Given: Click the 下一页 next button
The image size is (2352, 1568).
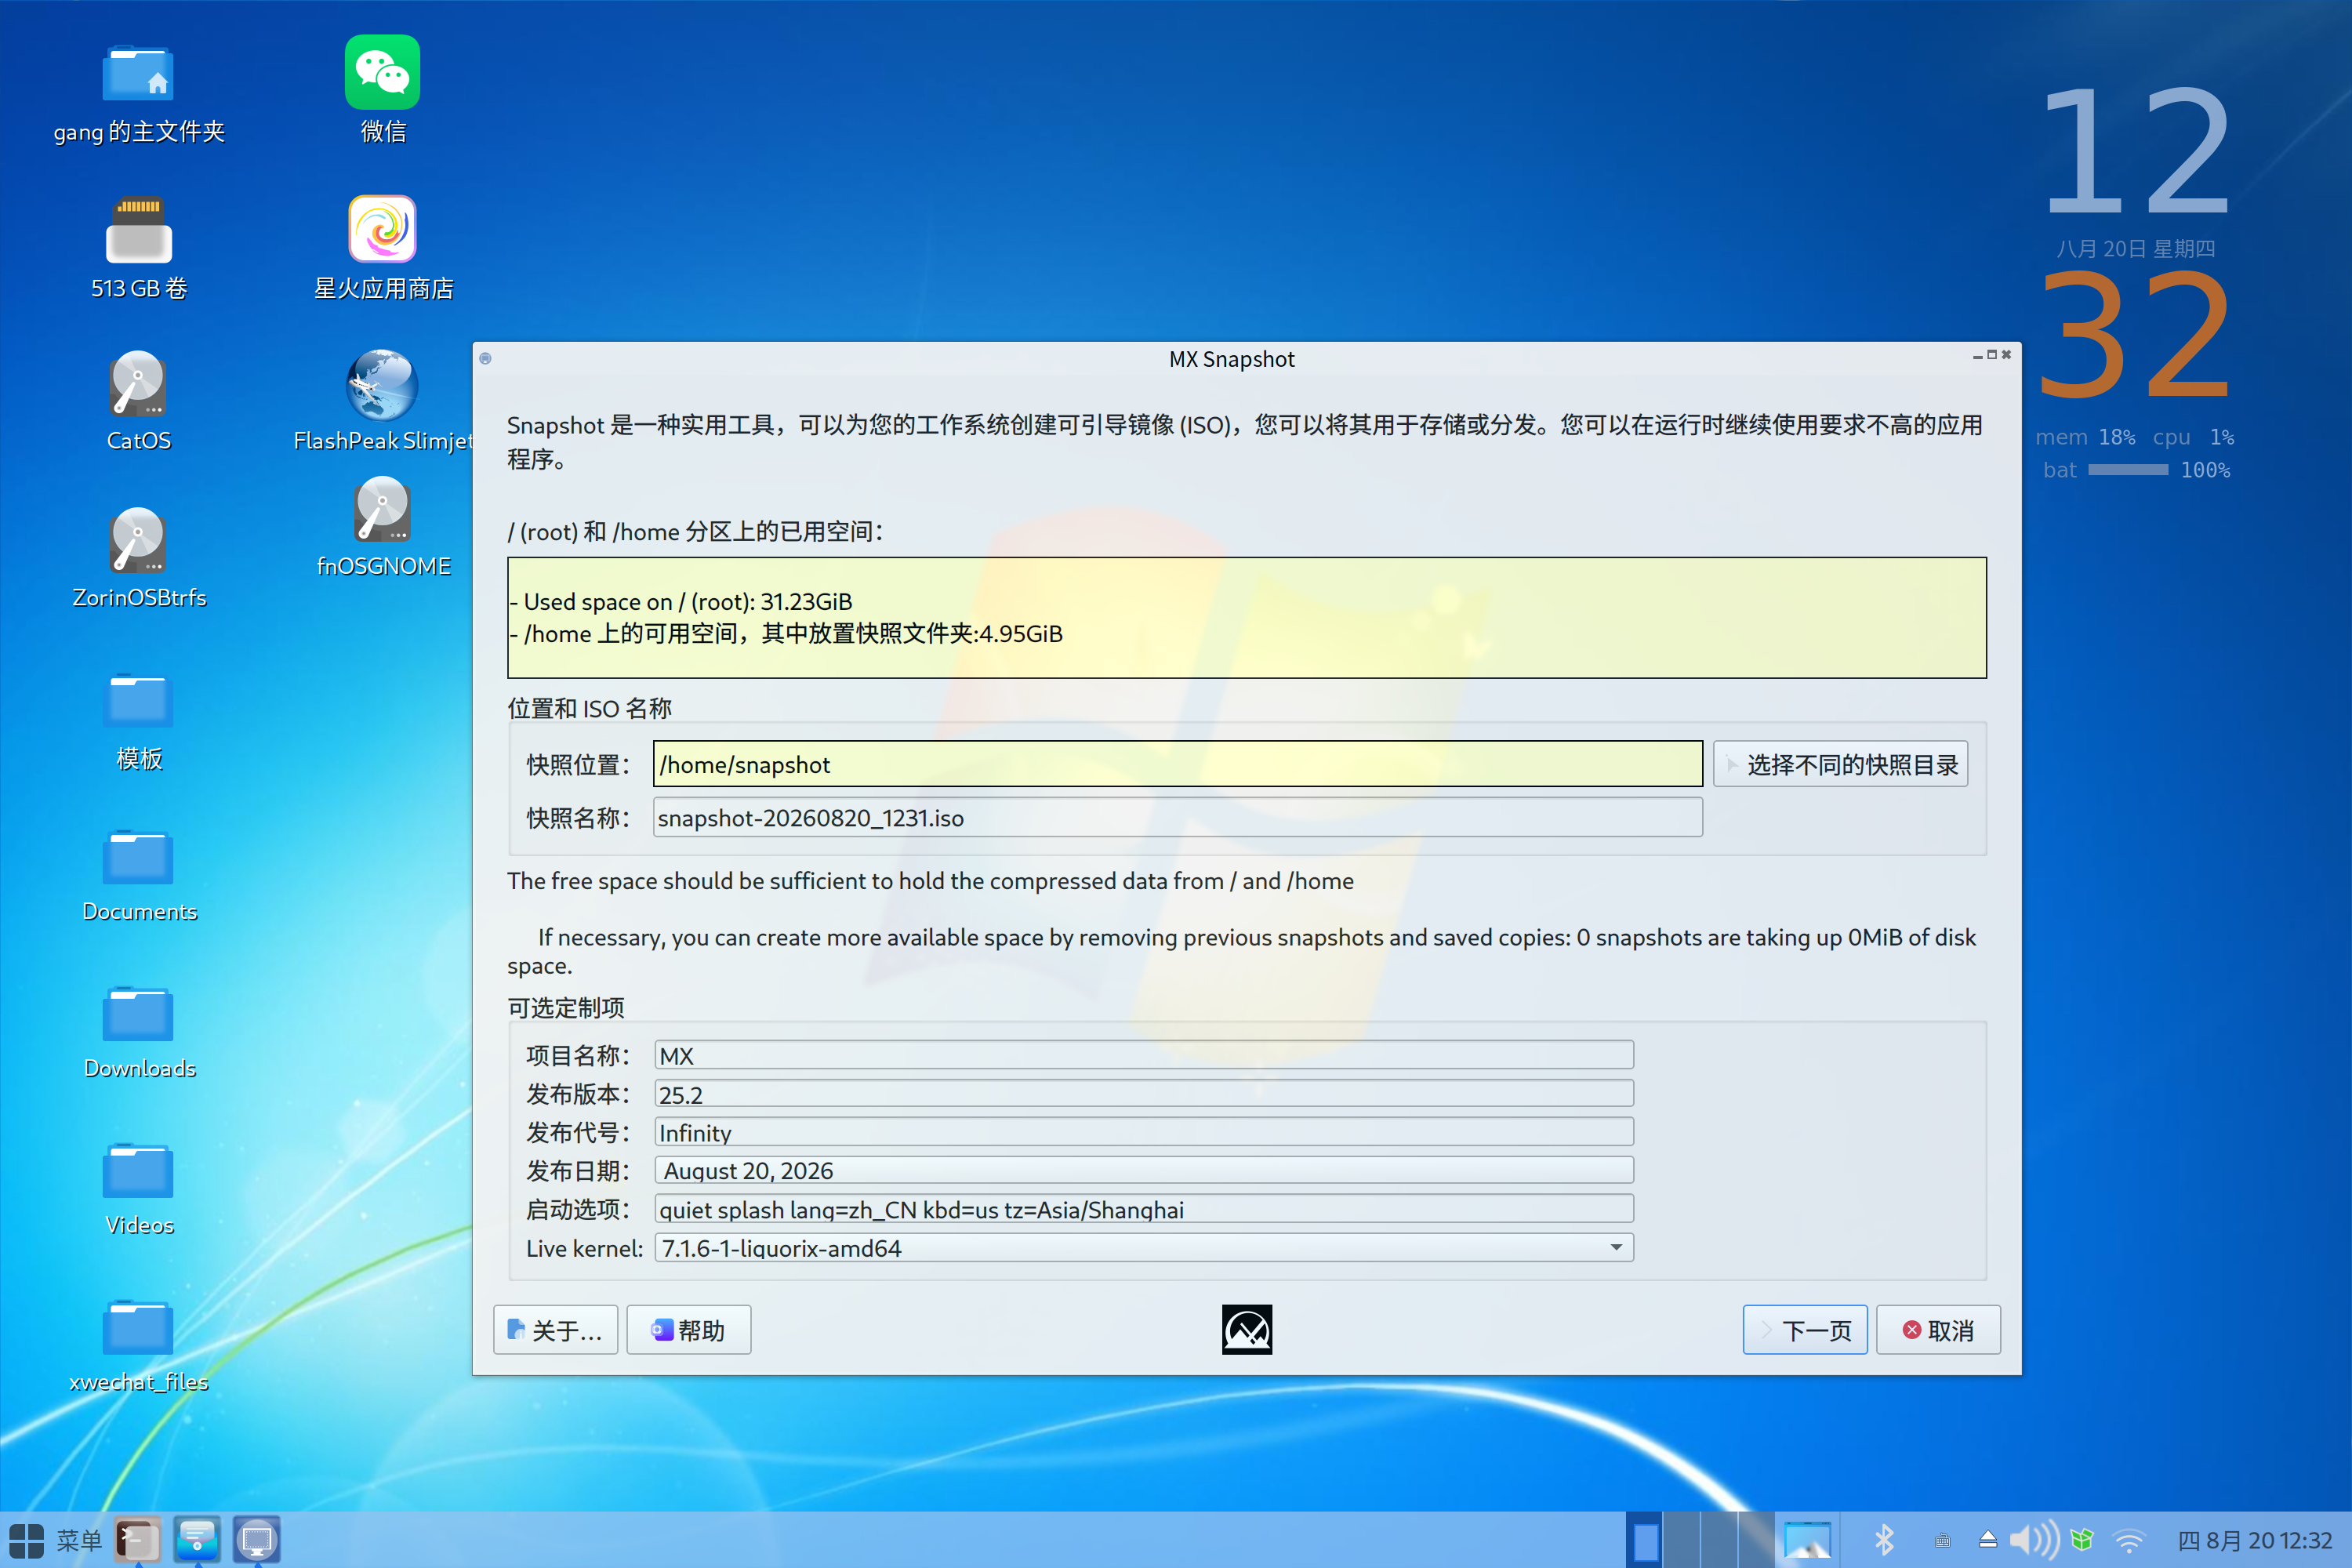Looking at the screenshot, I should pyautogui.click(x=1805, y=1330).
